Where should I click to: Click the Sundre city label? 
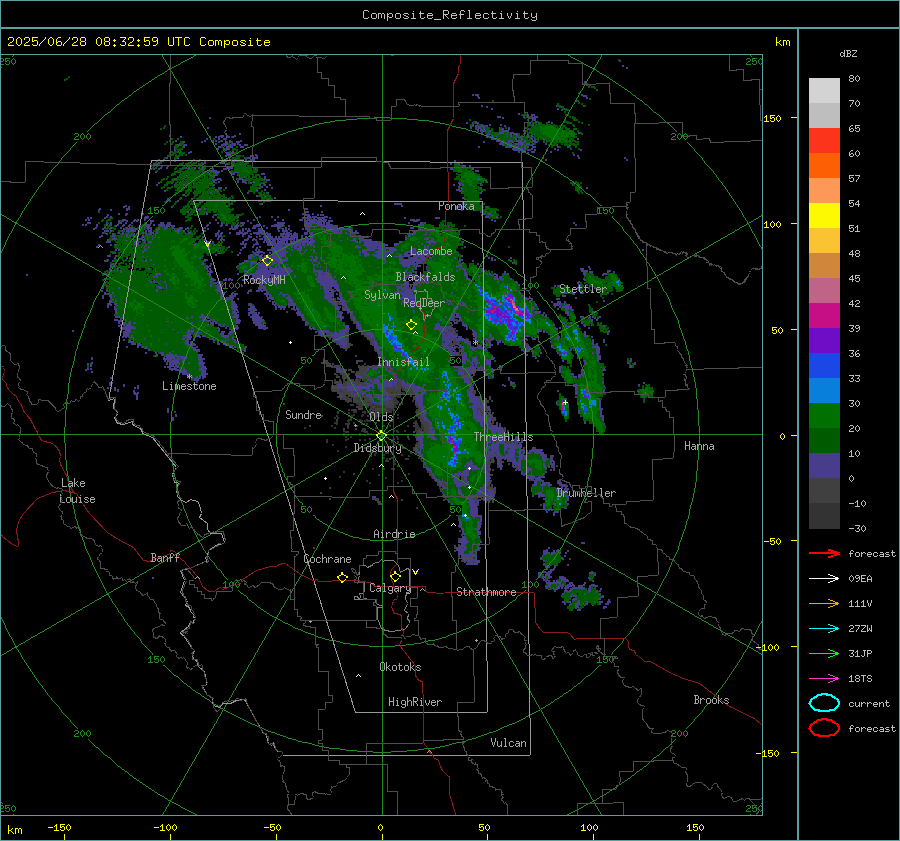click(304, 415)
